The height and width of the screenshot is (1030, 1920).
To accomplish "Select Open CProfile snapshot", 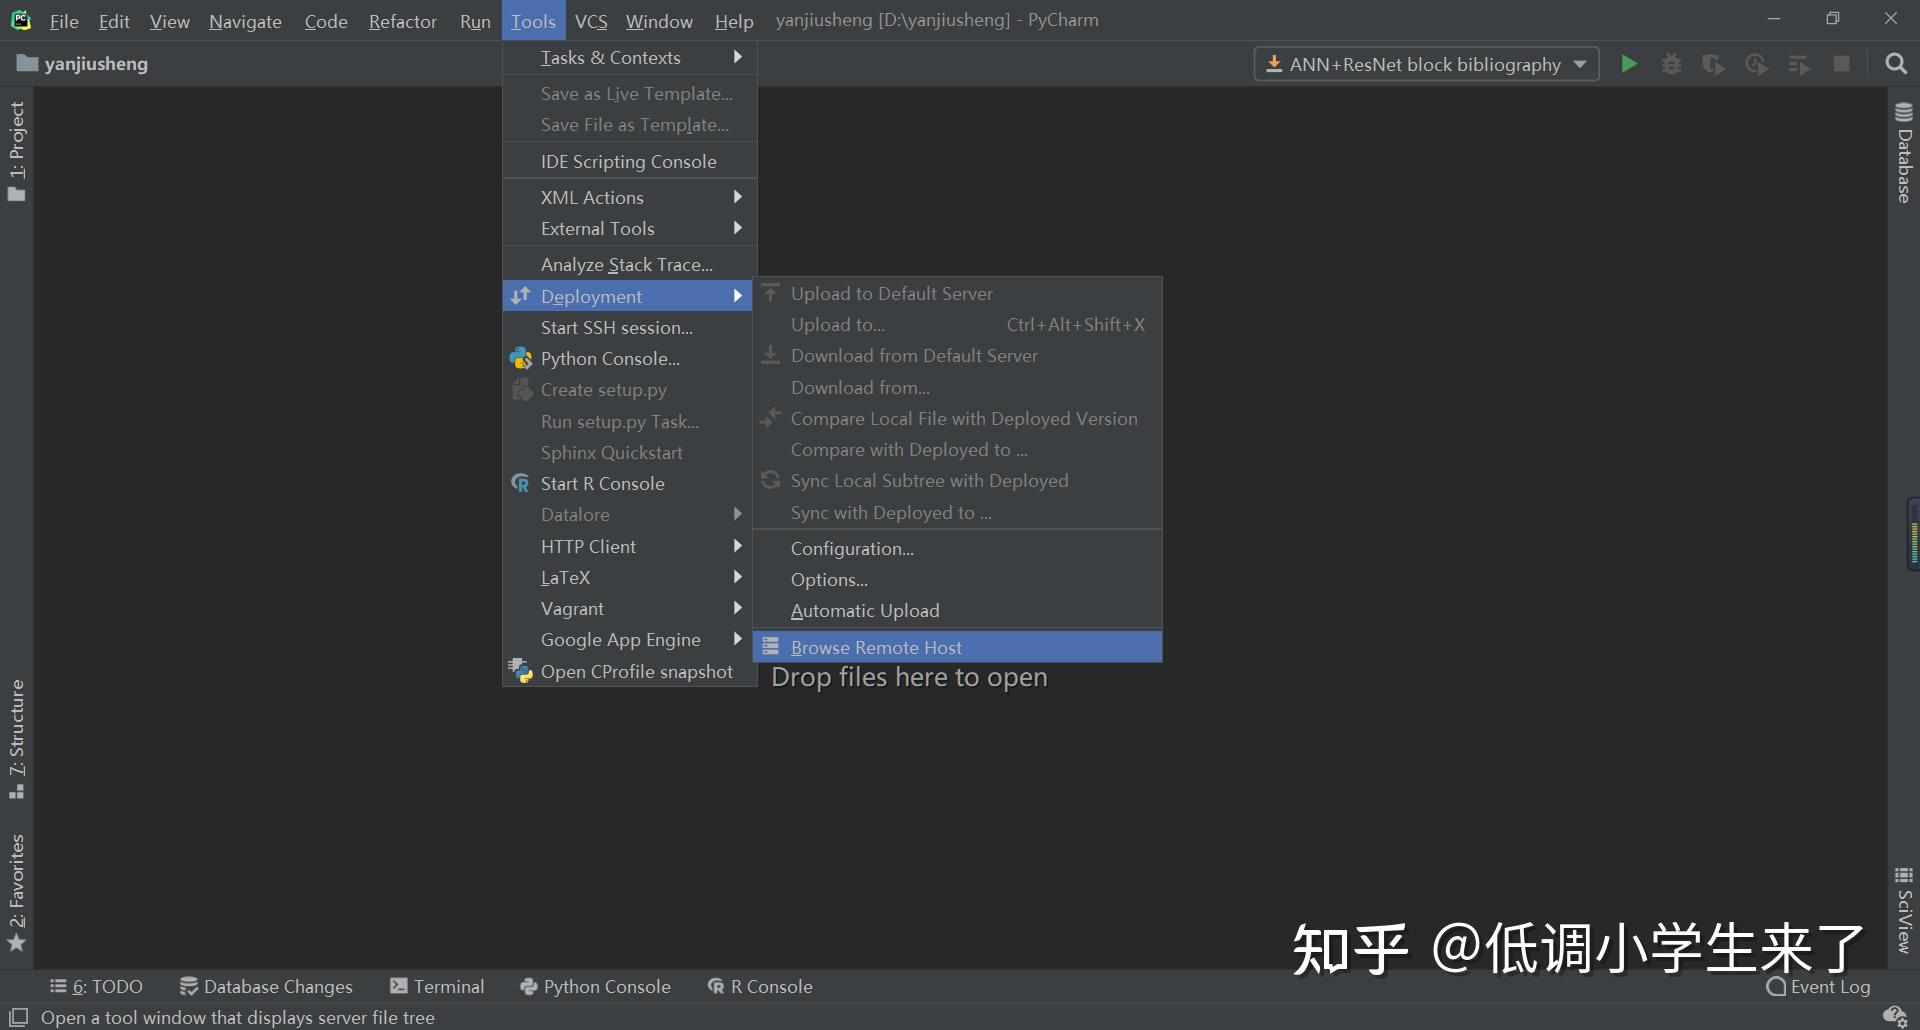I will tap(629, 671).
